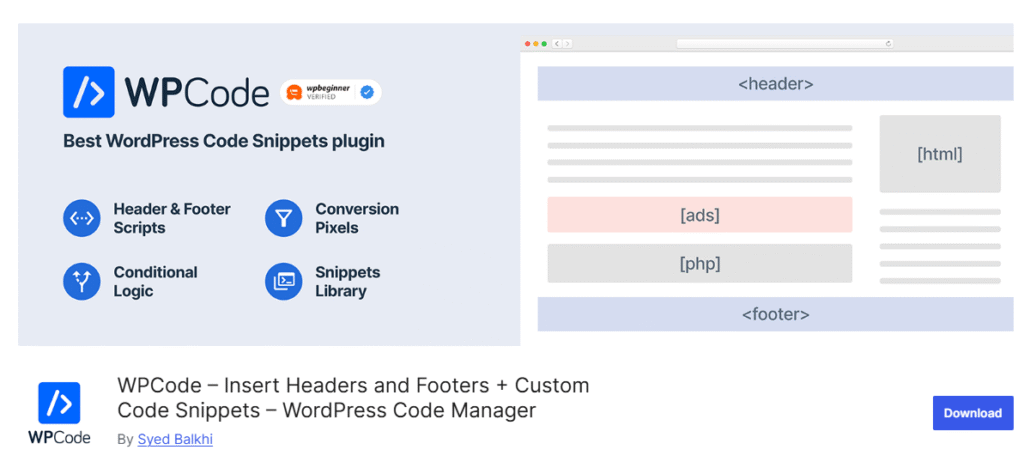
Task: Click the <header> block in the mockup
Action: pos(776,84)
